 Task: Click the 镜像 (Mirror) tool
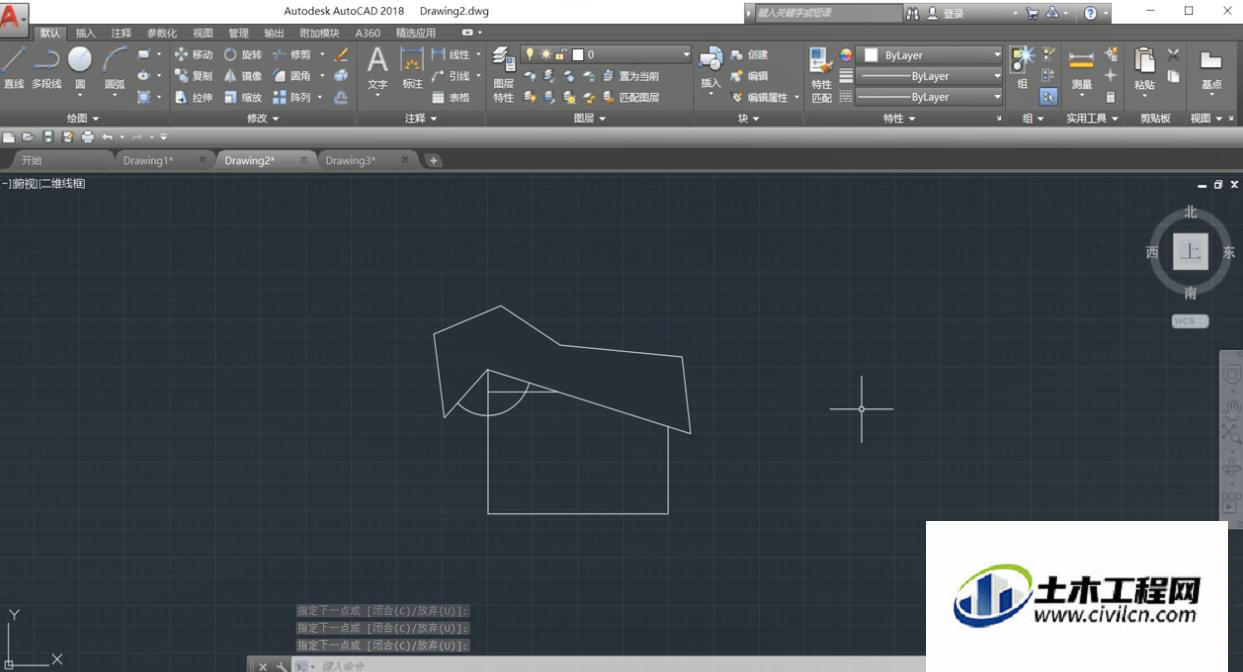pyautogui.click(x=242, y=76)
